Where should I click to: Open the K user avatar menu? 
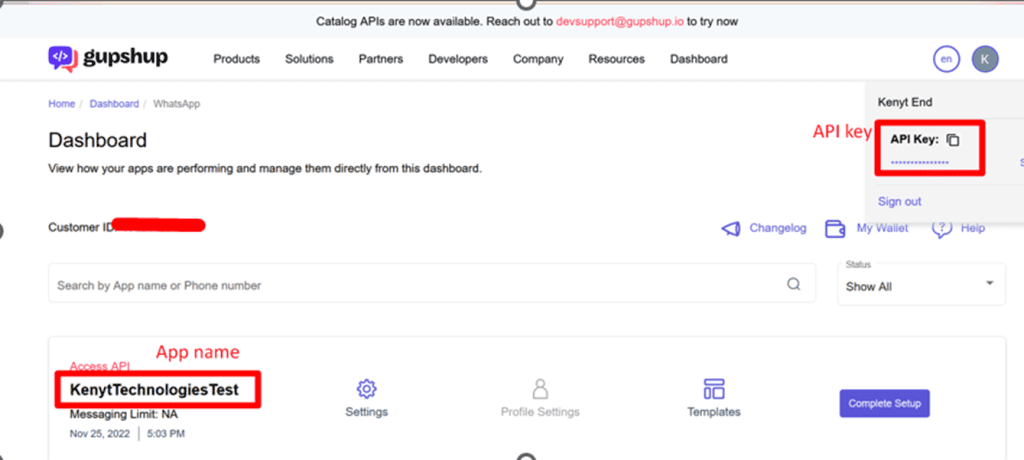[x=985, y=59]
